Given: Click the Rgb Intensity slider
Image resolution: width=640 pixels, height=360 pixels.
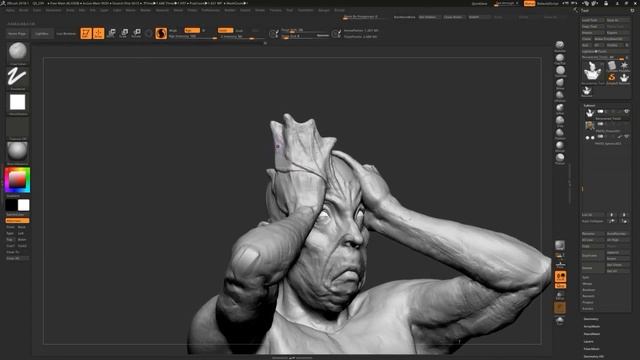Looking at the screenshot, I should [192, 36].
